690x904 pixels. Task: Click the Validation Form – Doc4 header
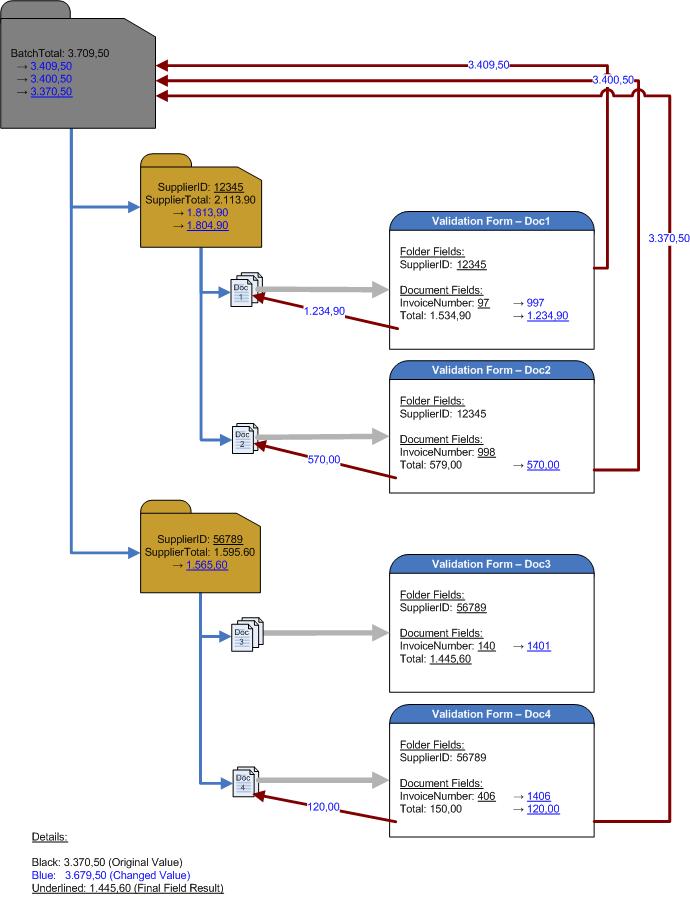[490, 714]
